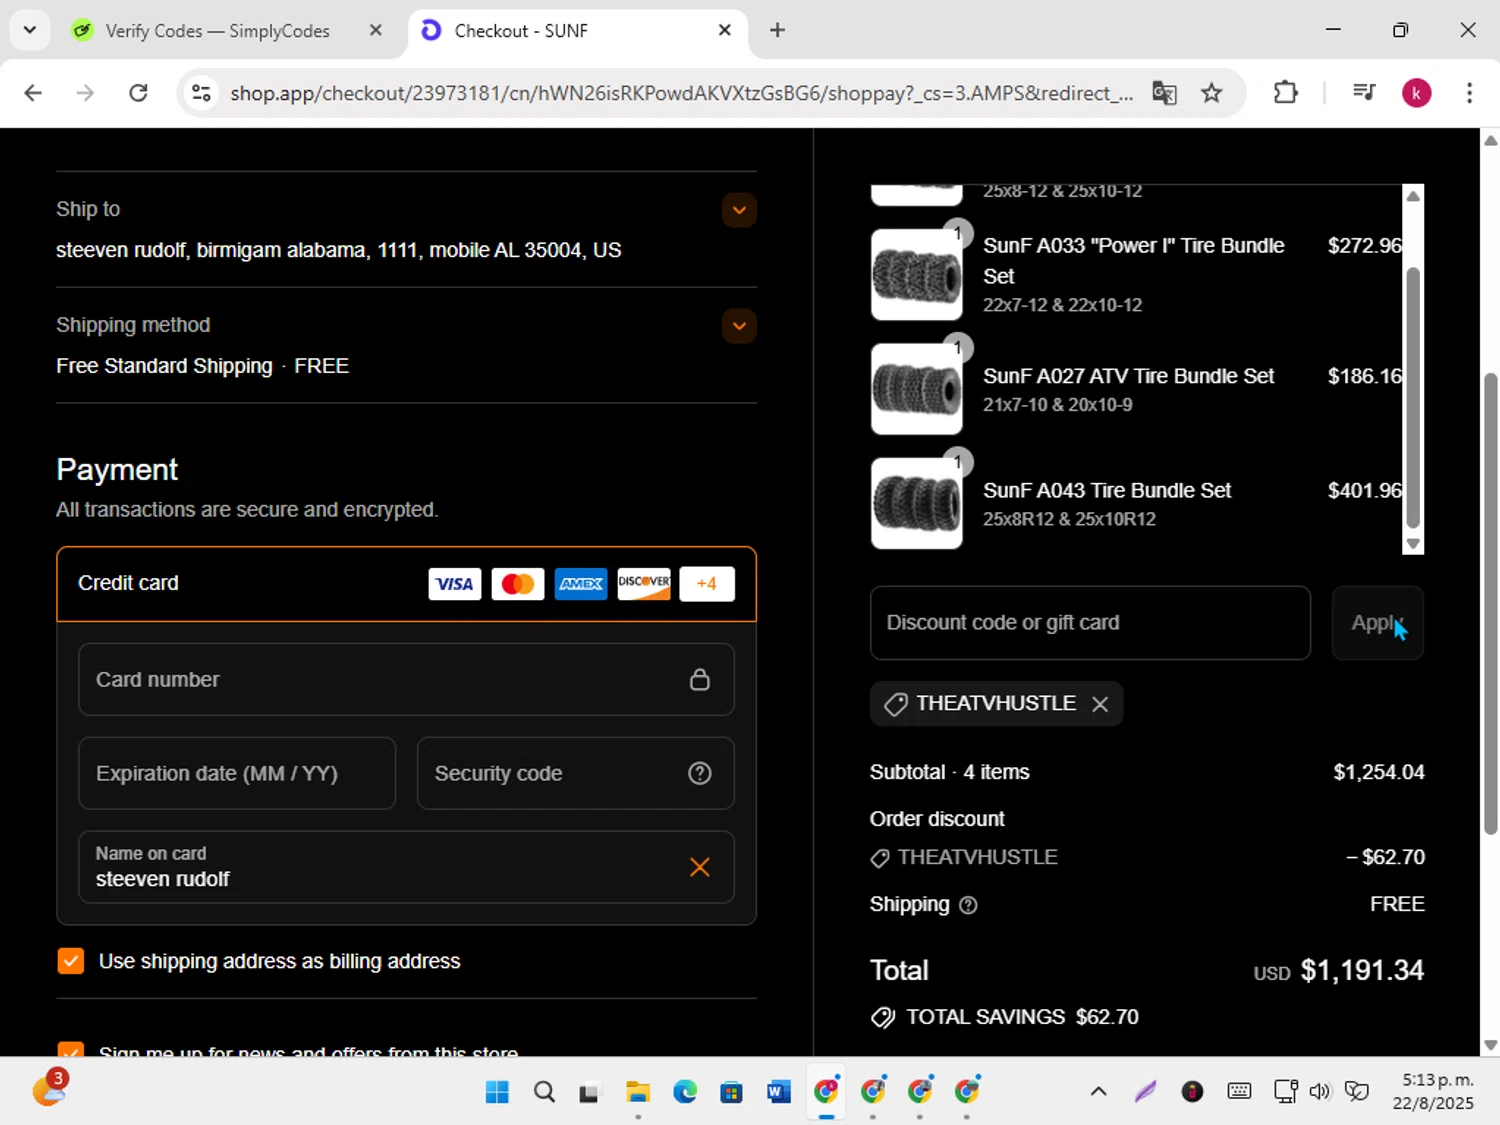The width and height of the screenshot is (1500, 1125).
Task: Open the Chrome three-dot menu
Action: pyautogui.click(x=1469, y=93)
